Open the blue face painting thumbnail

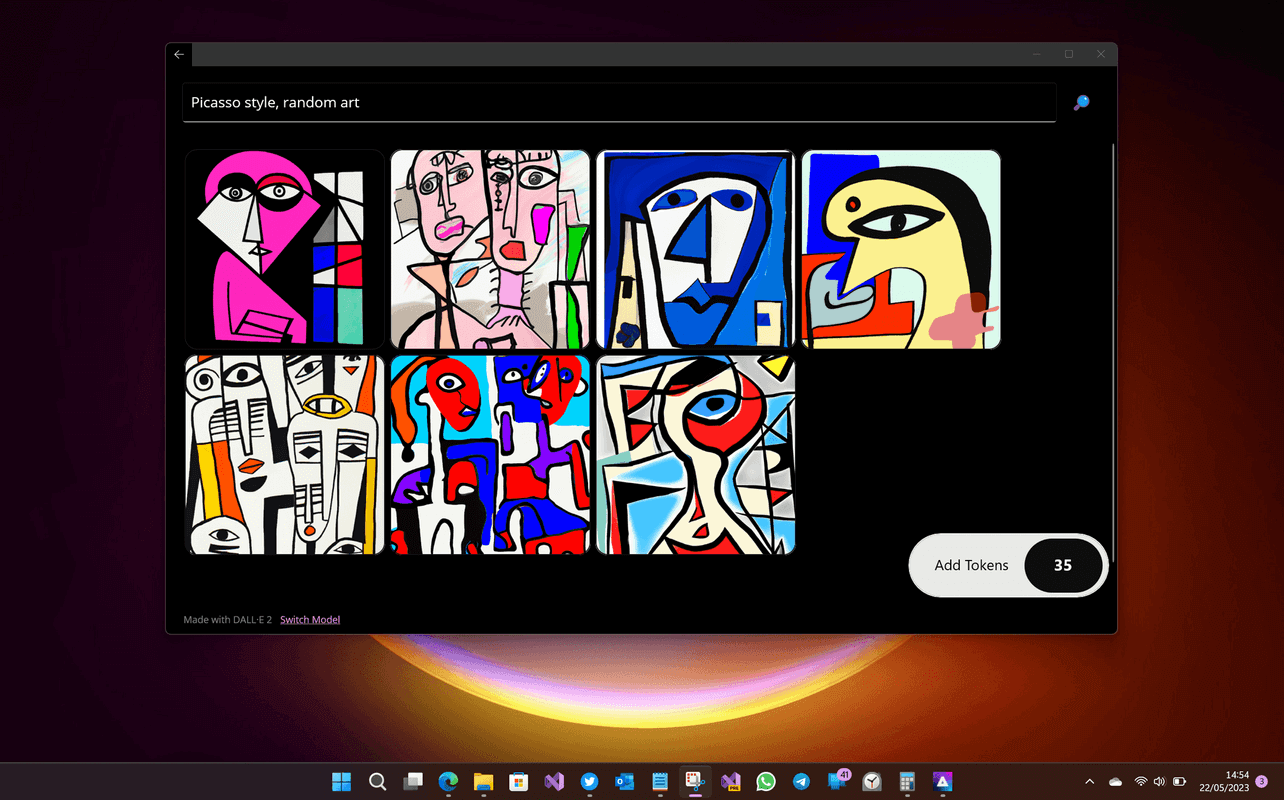tap(696, 249)
